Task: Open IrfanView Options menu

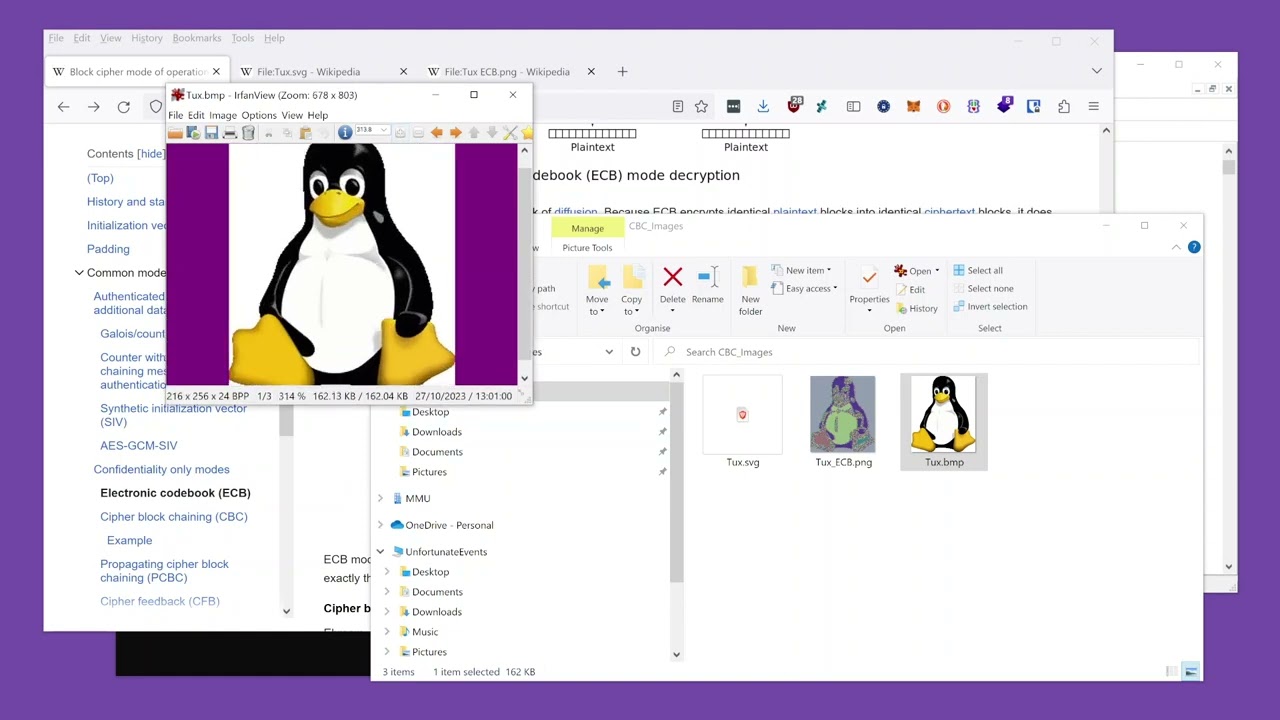Action: (259, 115)
